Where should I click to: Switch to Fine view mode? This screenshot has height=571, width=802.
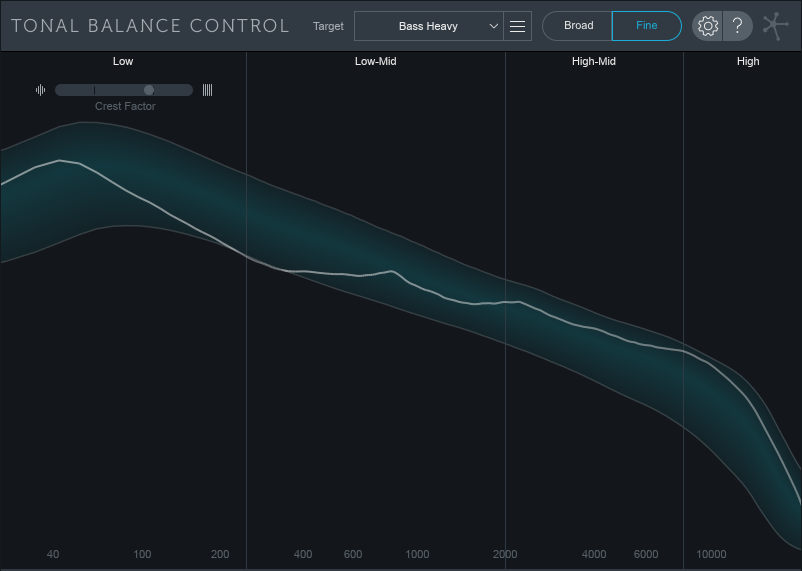[646, 26]
